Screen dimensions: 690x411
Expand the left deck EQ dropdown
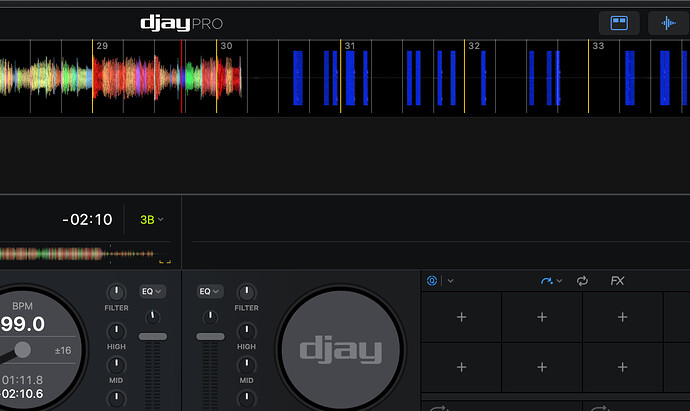153,291
